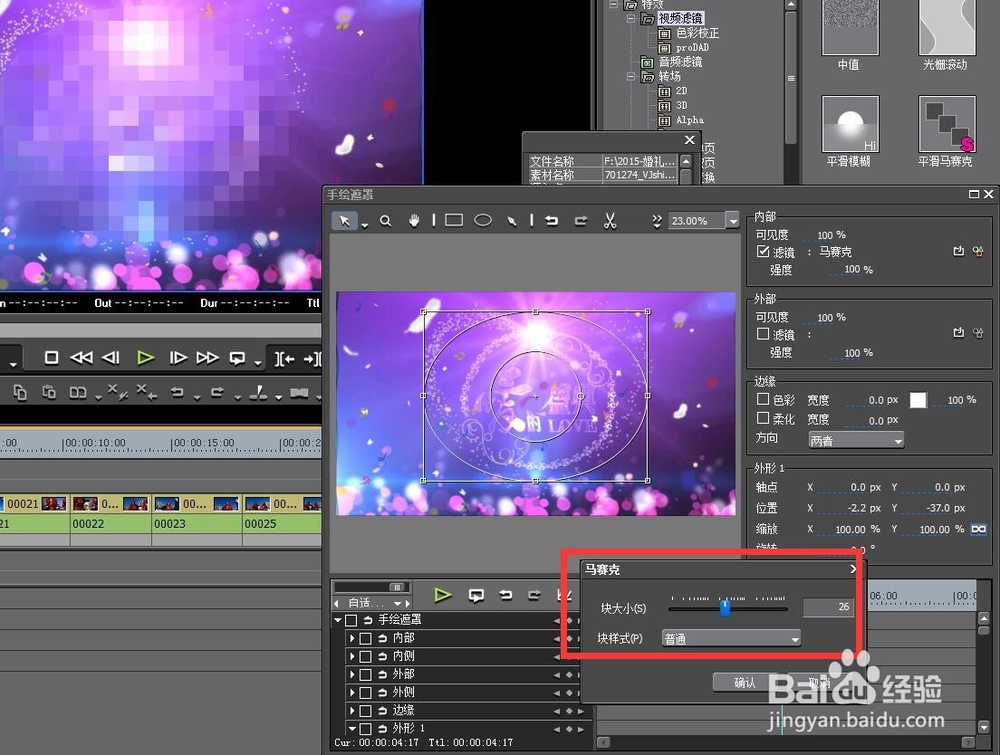Click the ripple delete icon in timeline toolbar
Screen dimensions: 1000x755
146,392
